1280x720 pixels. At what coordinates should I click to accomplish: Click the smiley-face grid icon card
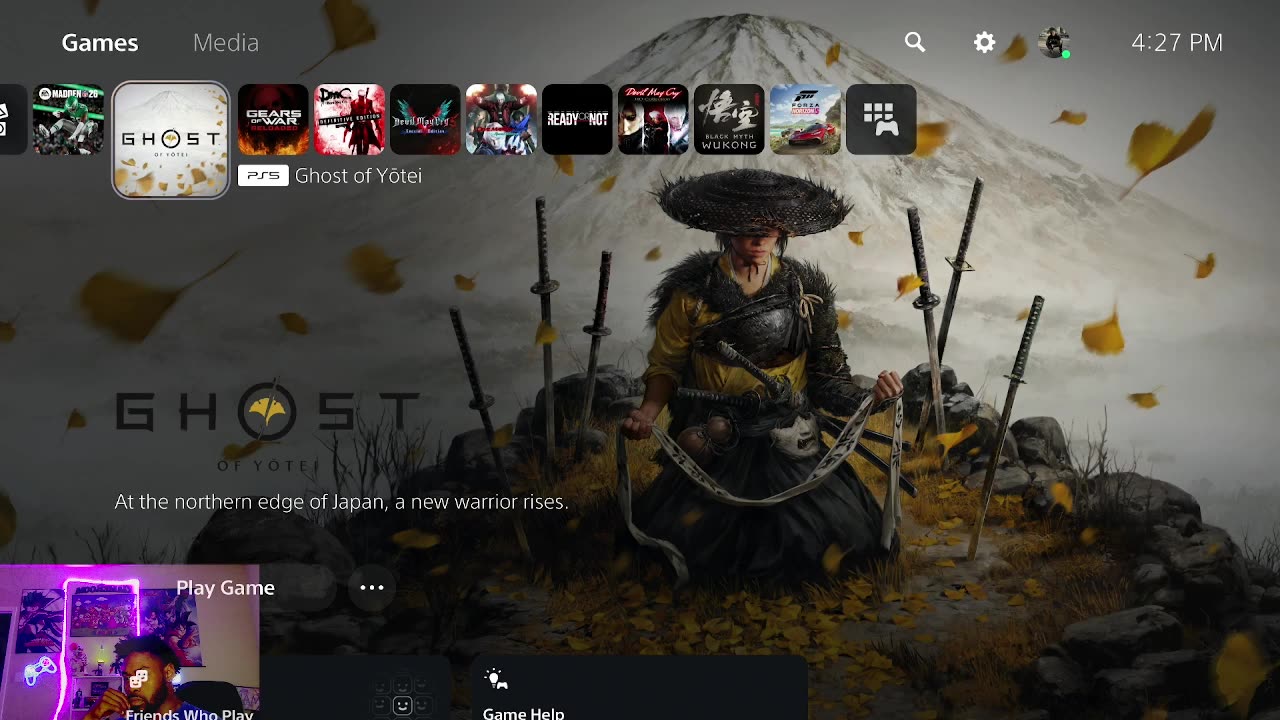[402, 696]
